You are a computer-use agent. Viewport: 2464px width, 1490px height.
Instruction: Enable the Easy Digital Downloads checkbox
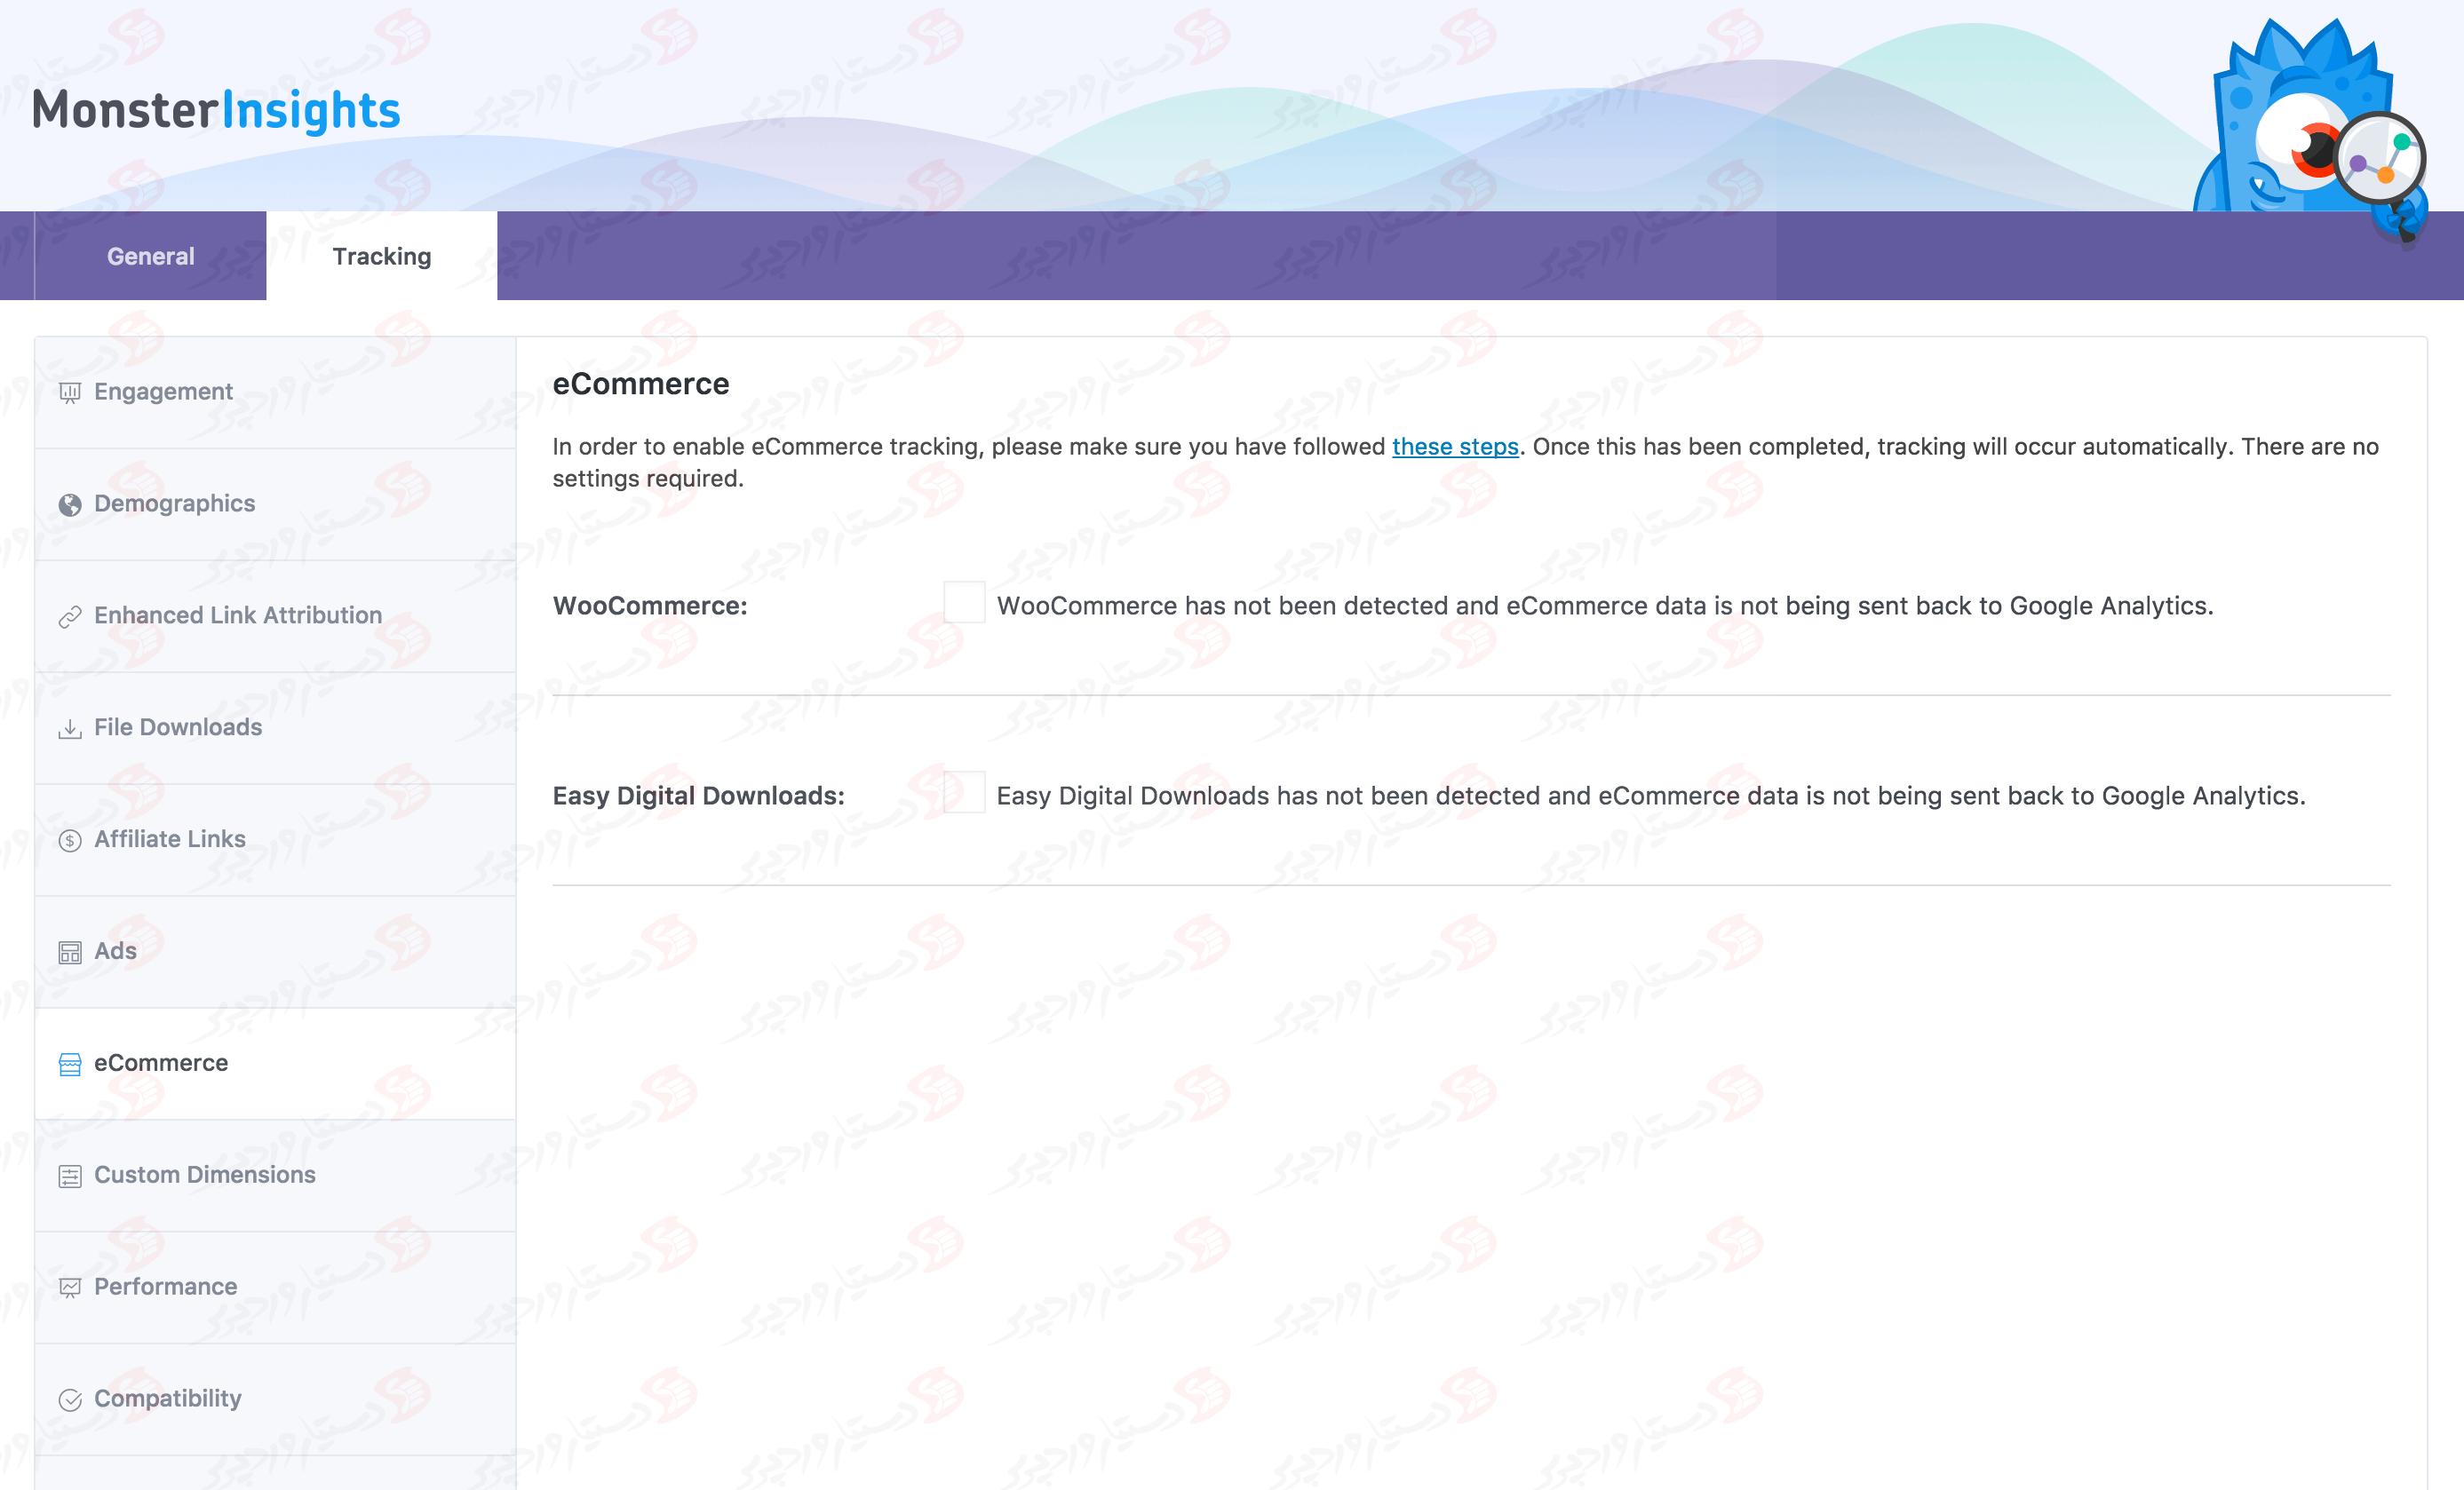[x=963, y=793]
